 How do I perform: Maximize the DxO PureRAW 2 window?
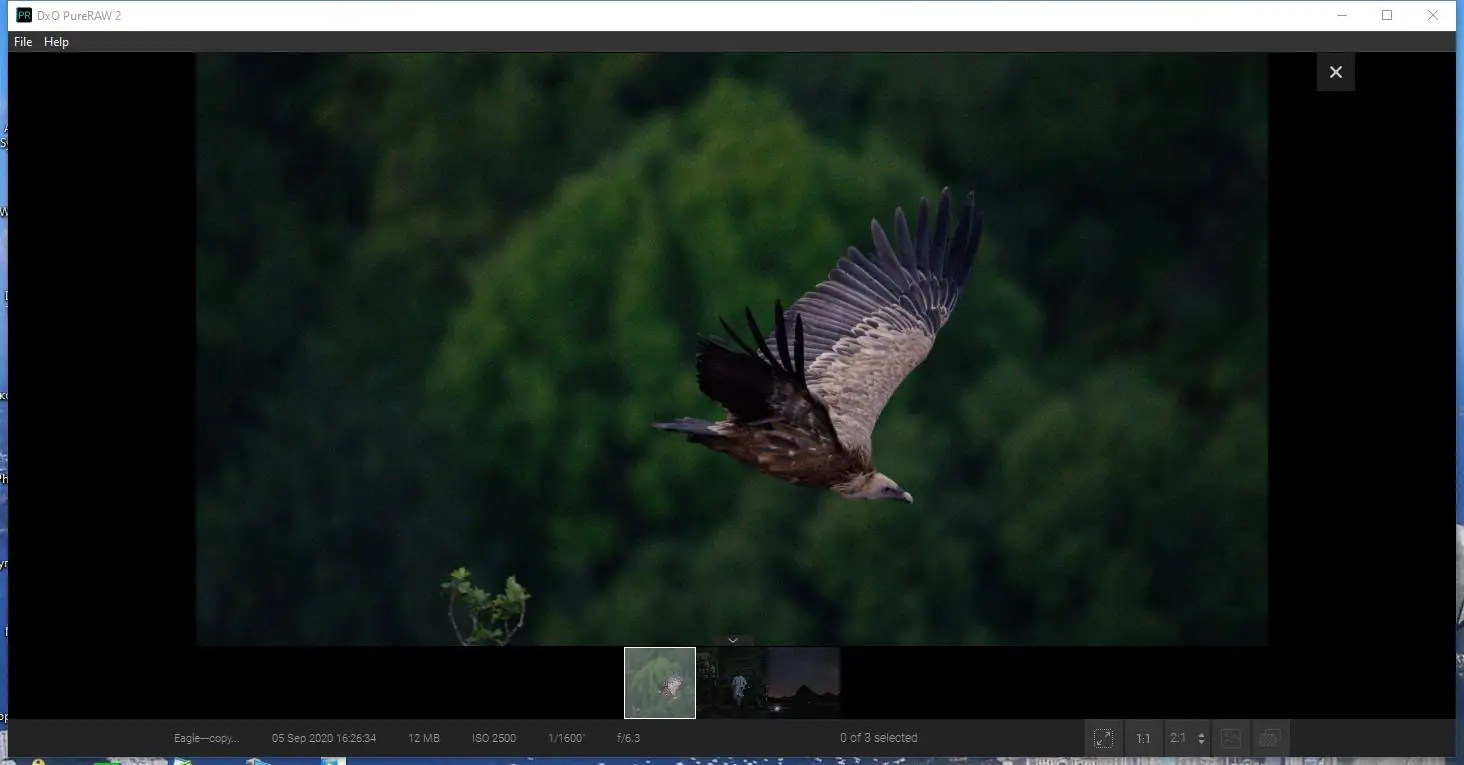click(x=1387, y=15)
